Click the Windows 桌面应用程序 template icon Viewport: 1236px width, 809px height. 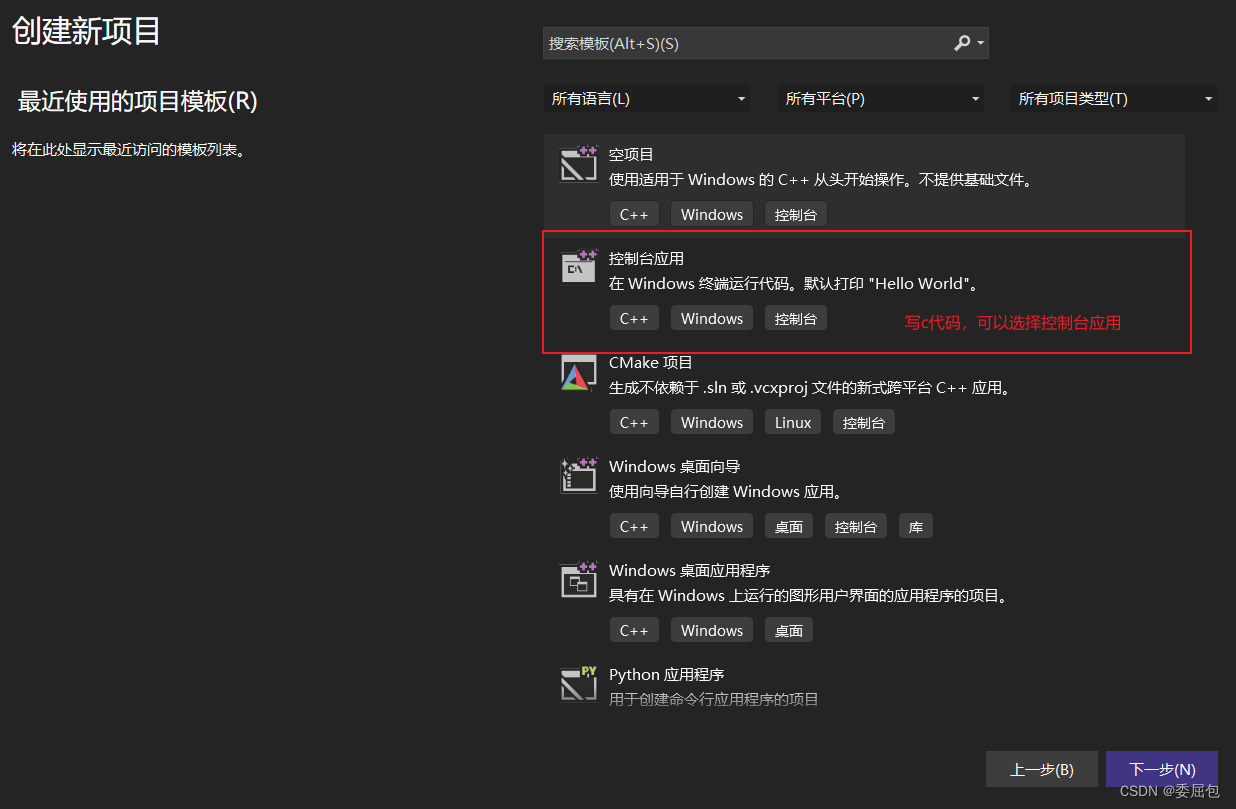coord(578,580)
